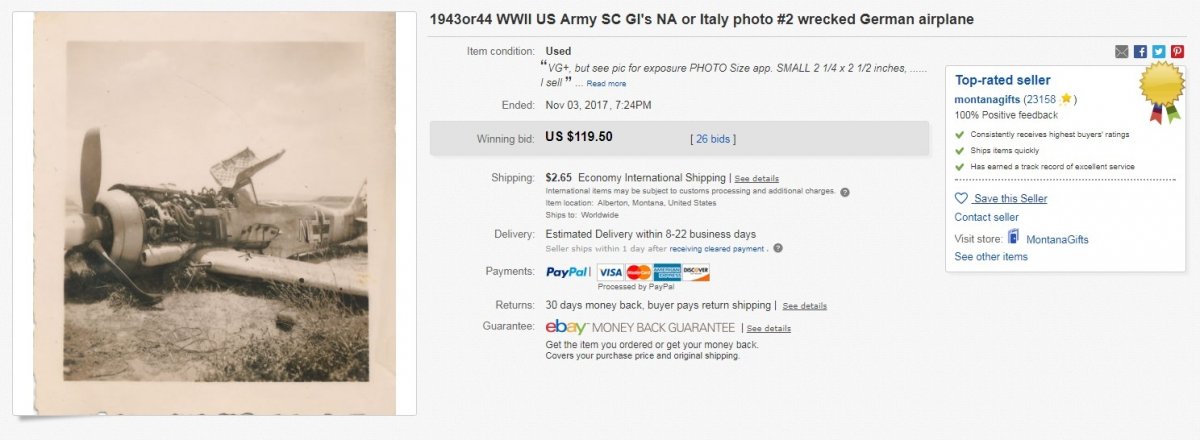Click the PayPal logo
This screenshot has height=440, width=1200.
(x=568, y=271)
